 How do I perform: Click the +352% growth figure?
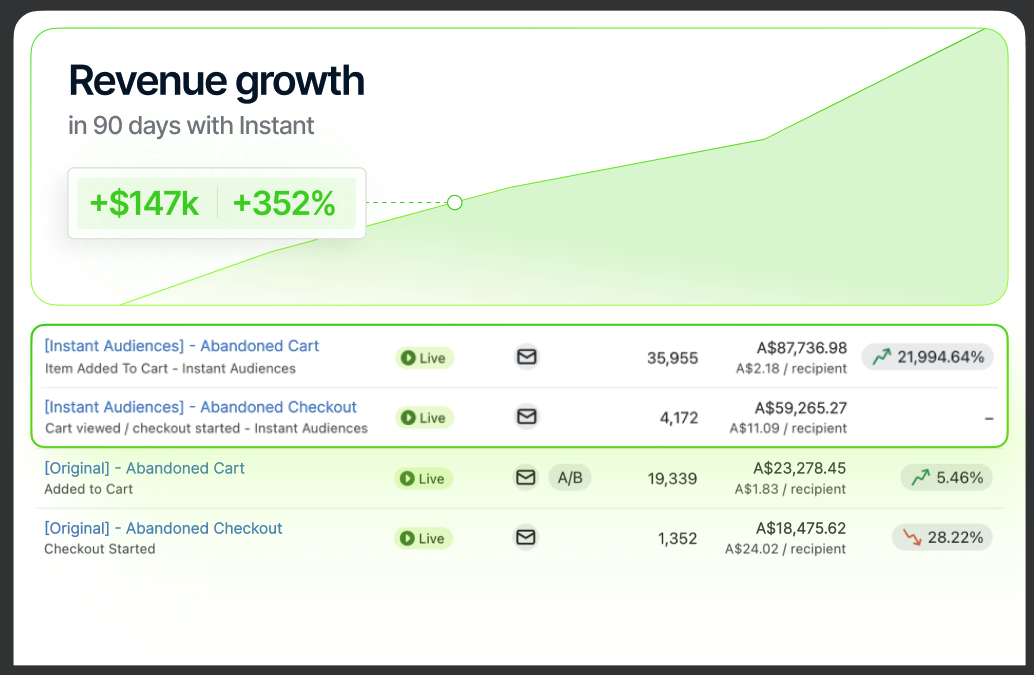(x=284, y=204)
